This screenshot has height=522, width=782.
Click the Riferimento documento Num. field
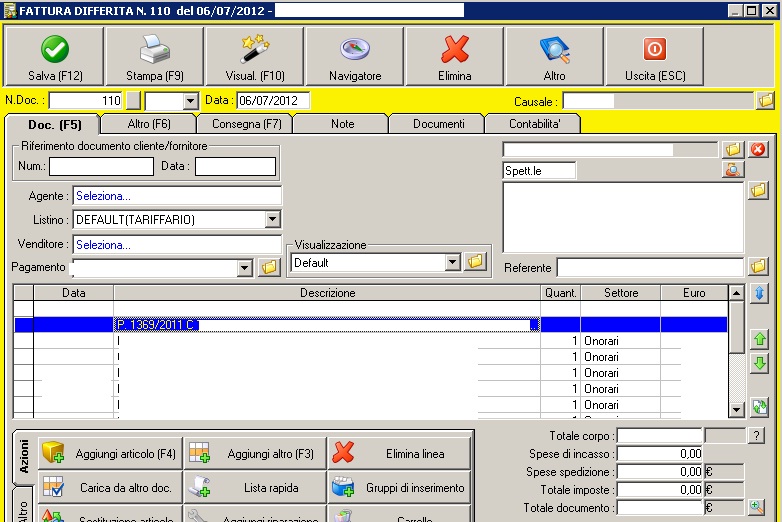(101, 166)
